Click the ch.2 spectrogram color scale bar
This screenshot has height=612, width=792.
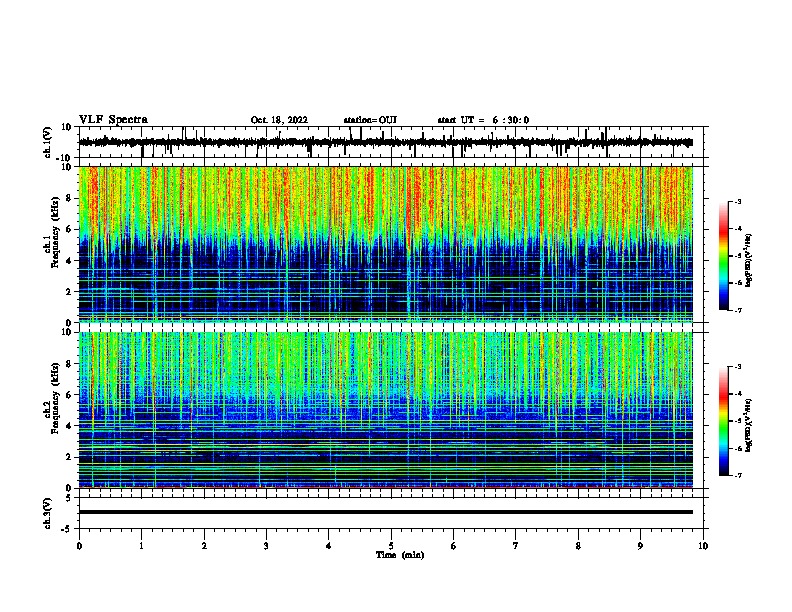[x=724, y=421]
